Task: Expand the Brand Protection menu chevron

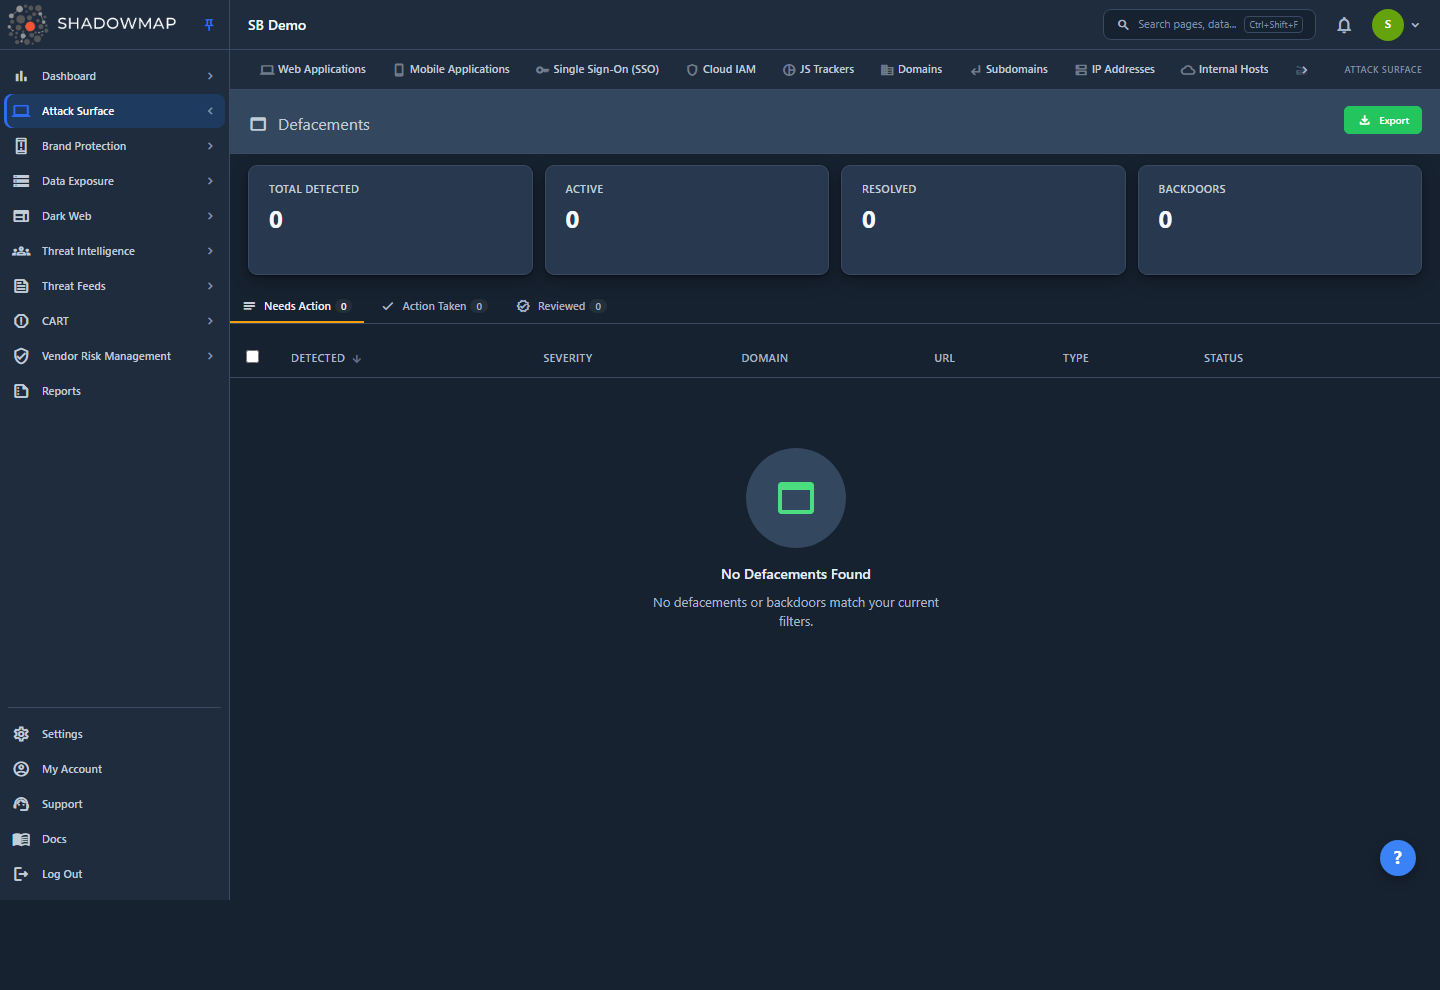Action: pos(210,146)
